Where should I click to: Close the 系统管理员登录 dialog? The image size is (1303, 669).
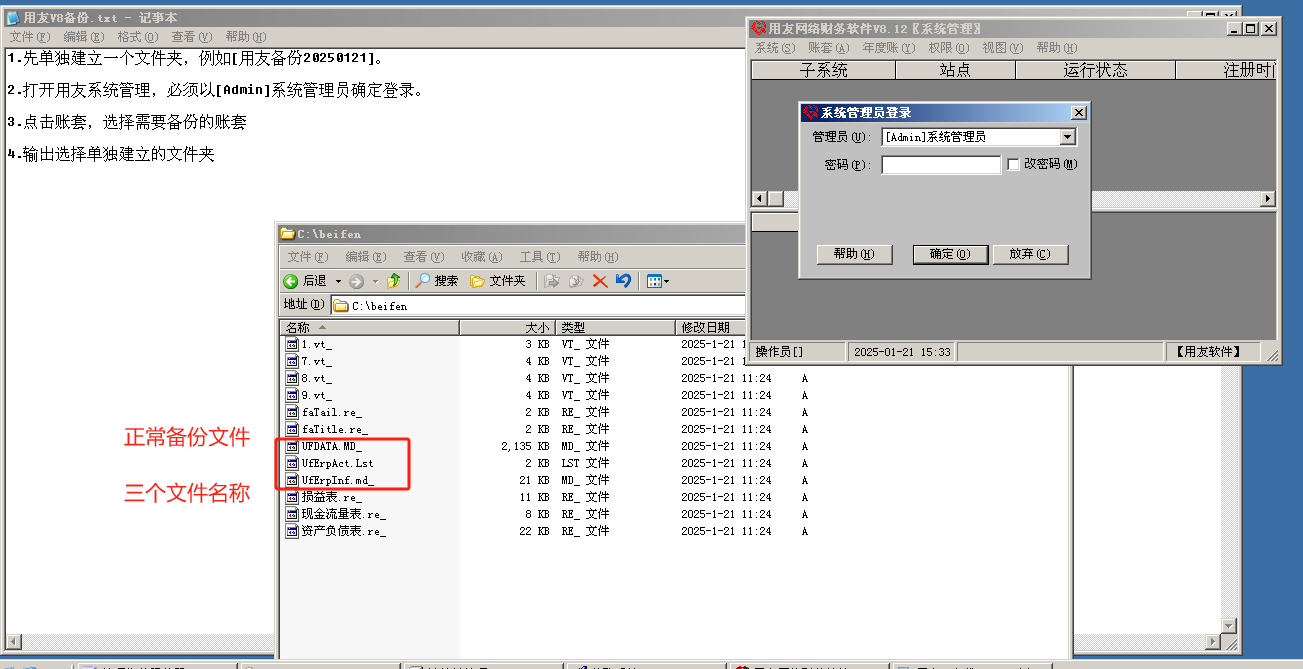[x=1078, y=113]
